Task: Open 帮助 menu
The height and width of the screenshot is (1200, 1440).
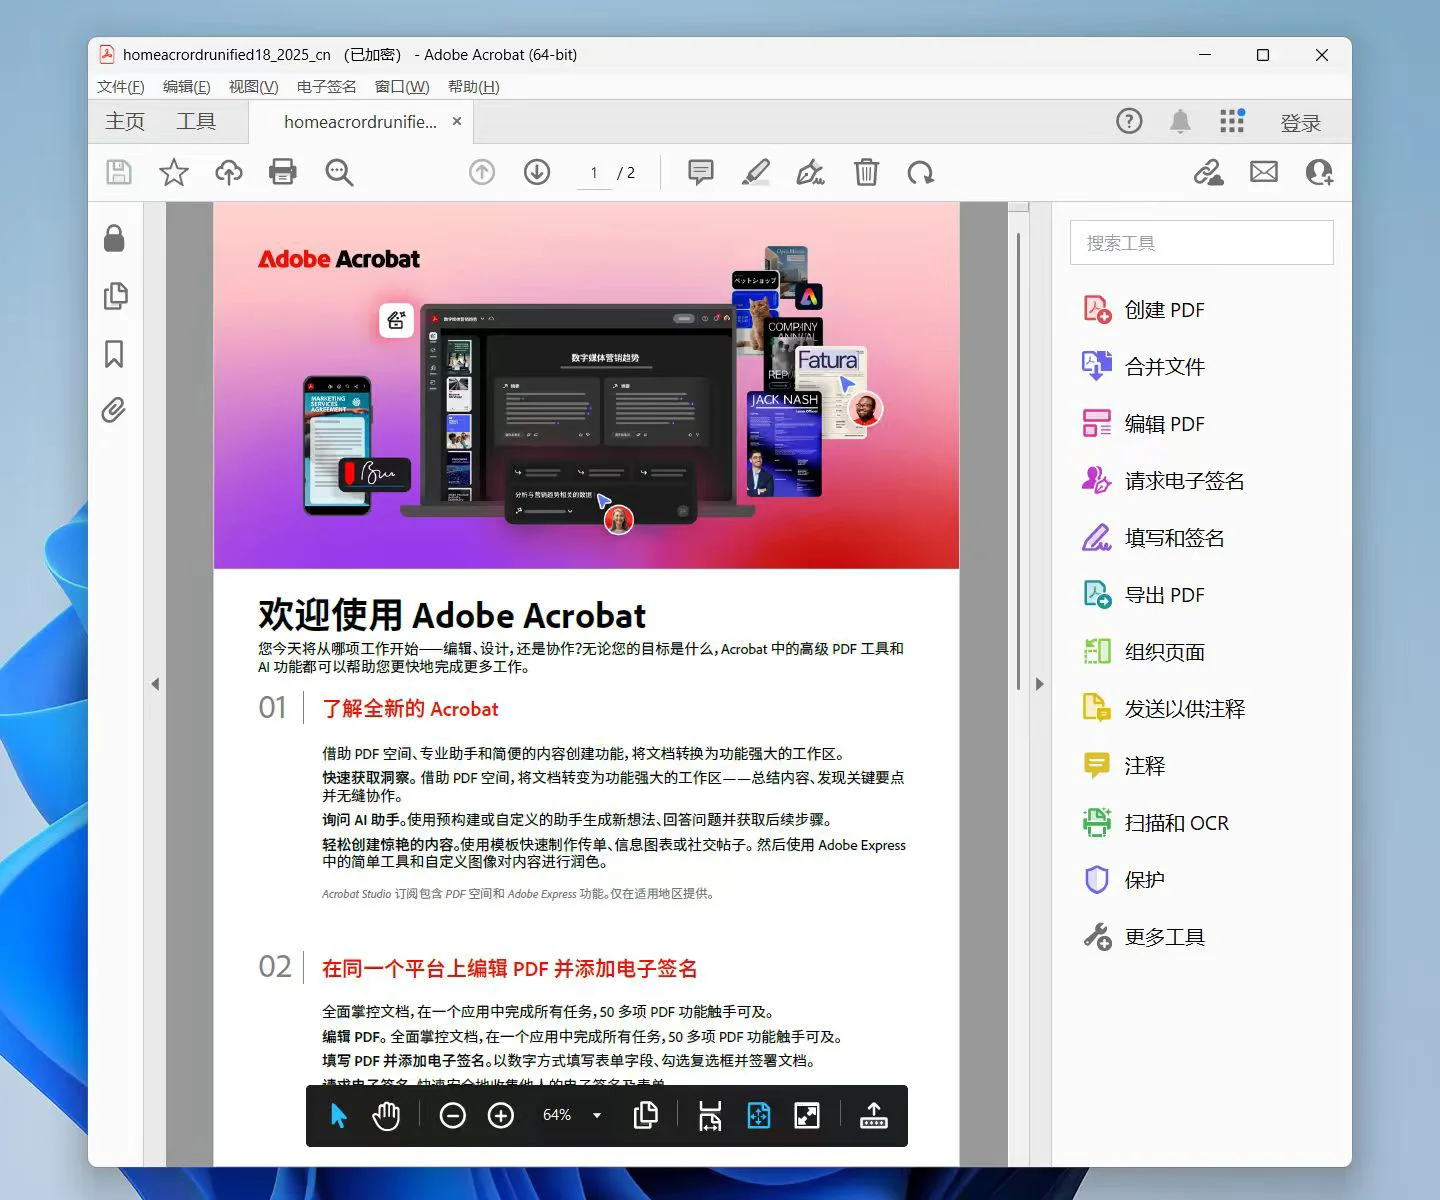Action: [x=474, y=87]
